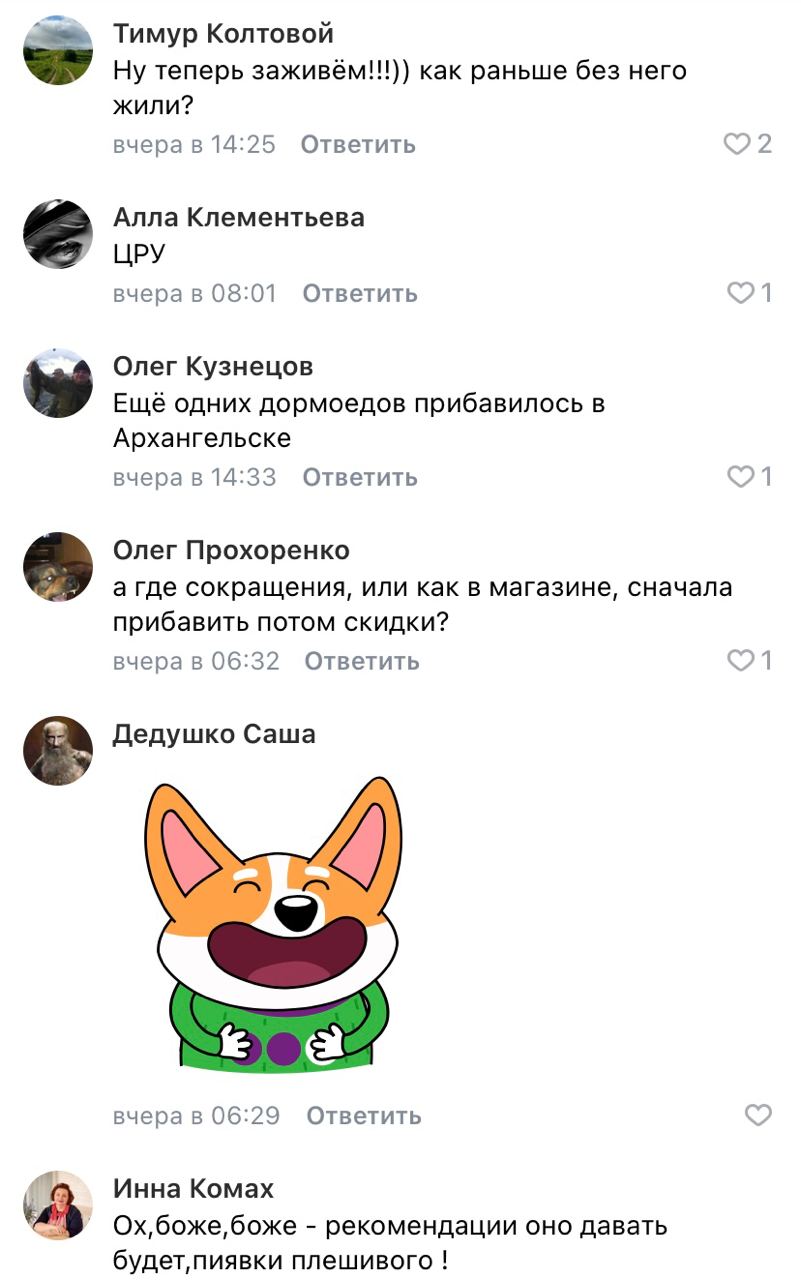The width and height of the screenshot is (801, 1280).
Task: Like Дедушко Саша's corgi sticker comment
Action: [759, 1115]
